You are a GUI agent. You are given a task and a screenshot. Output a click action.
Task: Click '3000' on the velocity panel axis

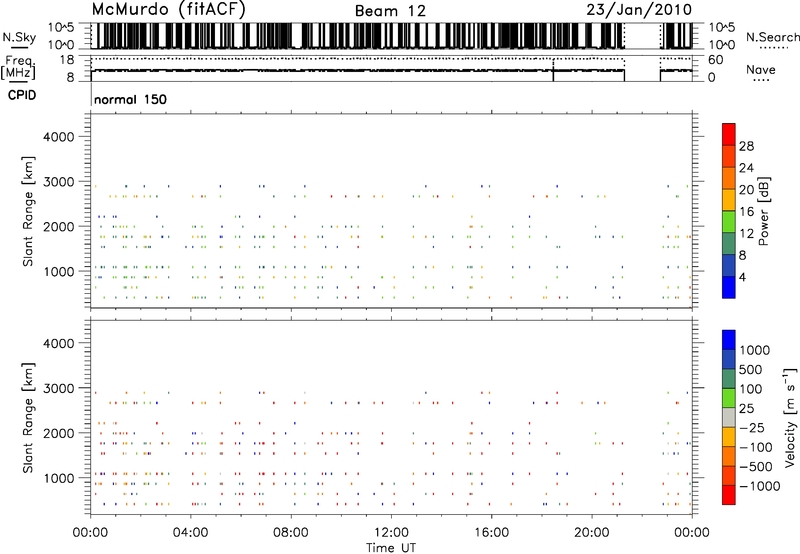coord(59,388)
